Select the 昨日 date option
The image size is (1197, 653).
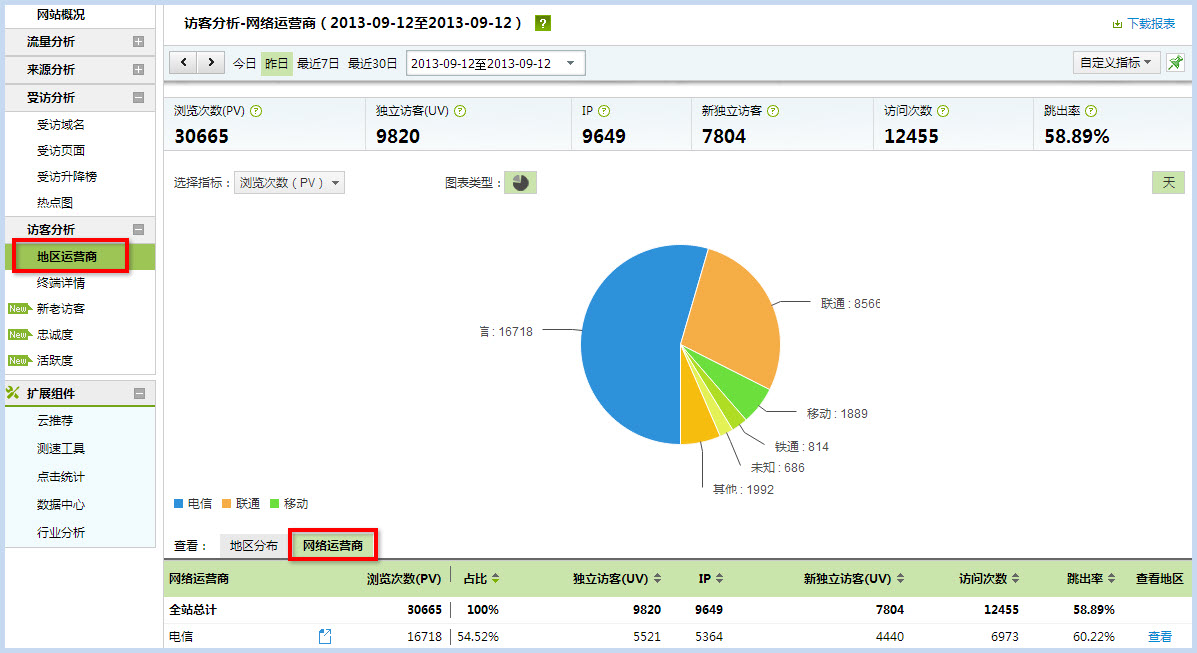pos(276,63)
